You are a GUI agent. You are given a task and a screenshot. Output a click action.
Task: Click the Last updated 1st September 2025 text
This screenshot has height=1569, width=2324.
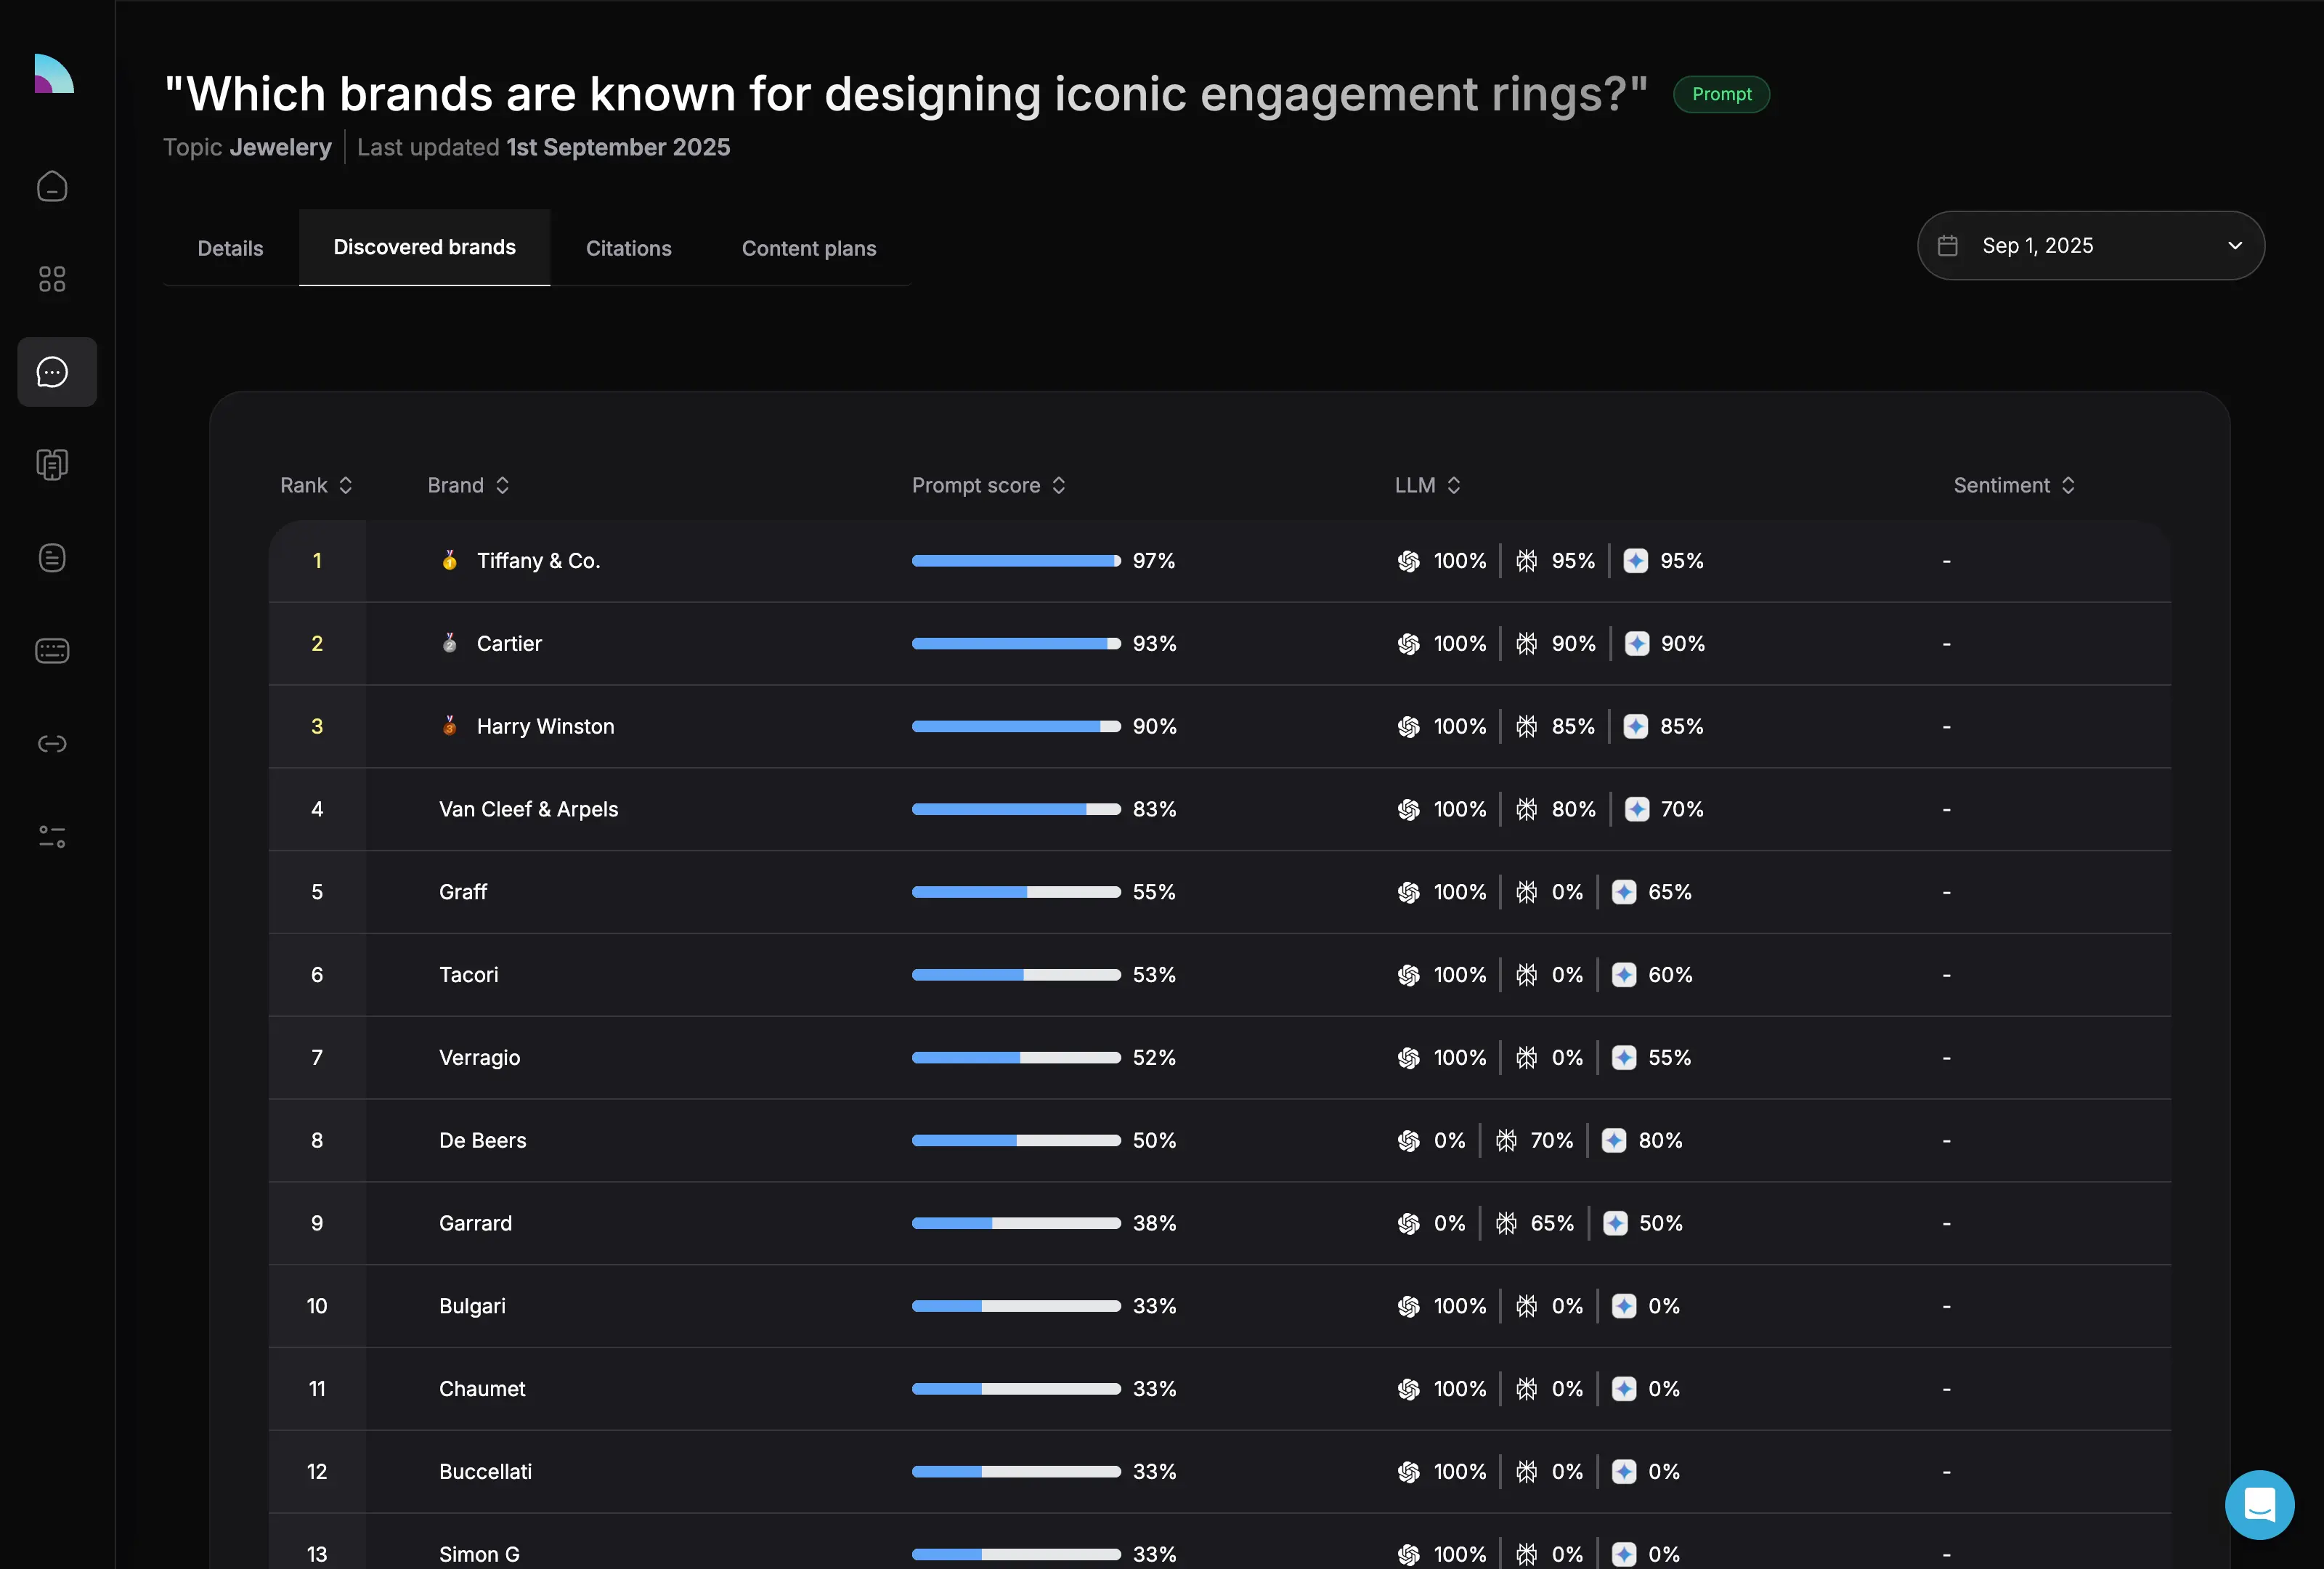point(543,147)
